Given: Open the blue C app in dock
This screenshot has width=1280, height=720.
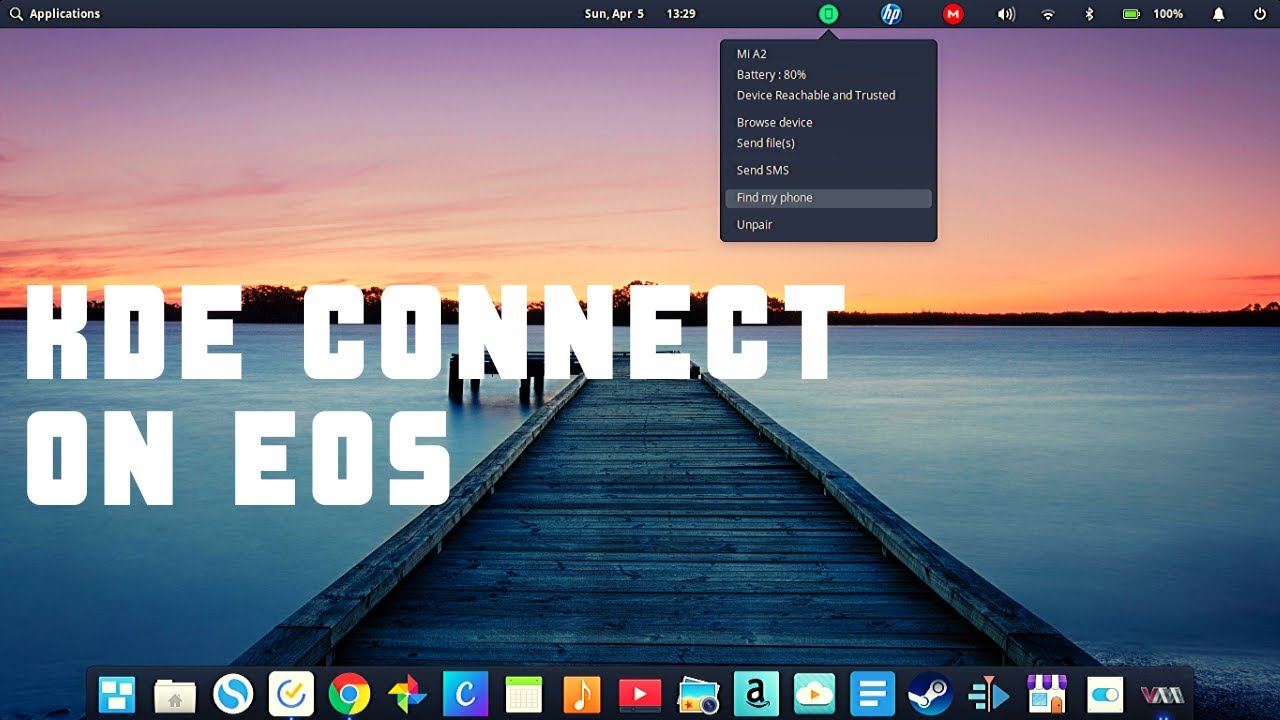Looking at the screenshot, I should 465,693.
